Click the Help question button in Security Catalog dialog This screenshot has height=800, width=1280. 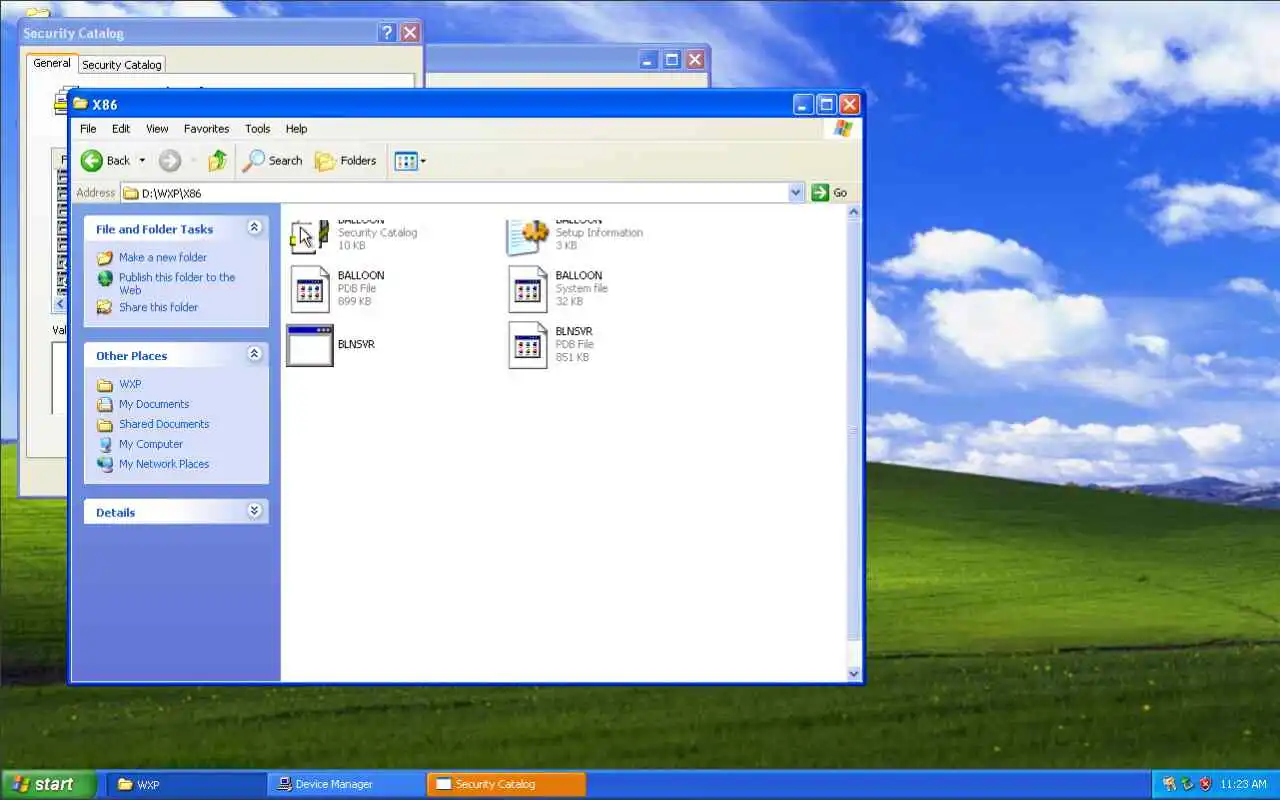pos(388,33)
